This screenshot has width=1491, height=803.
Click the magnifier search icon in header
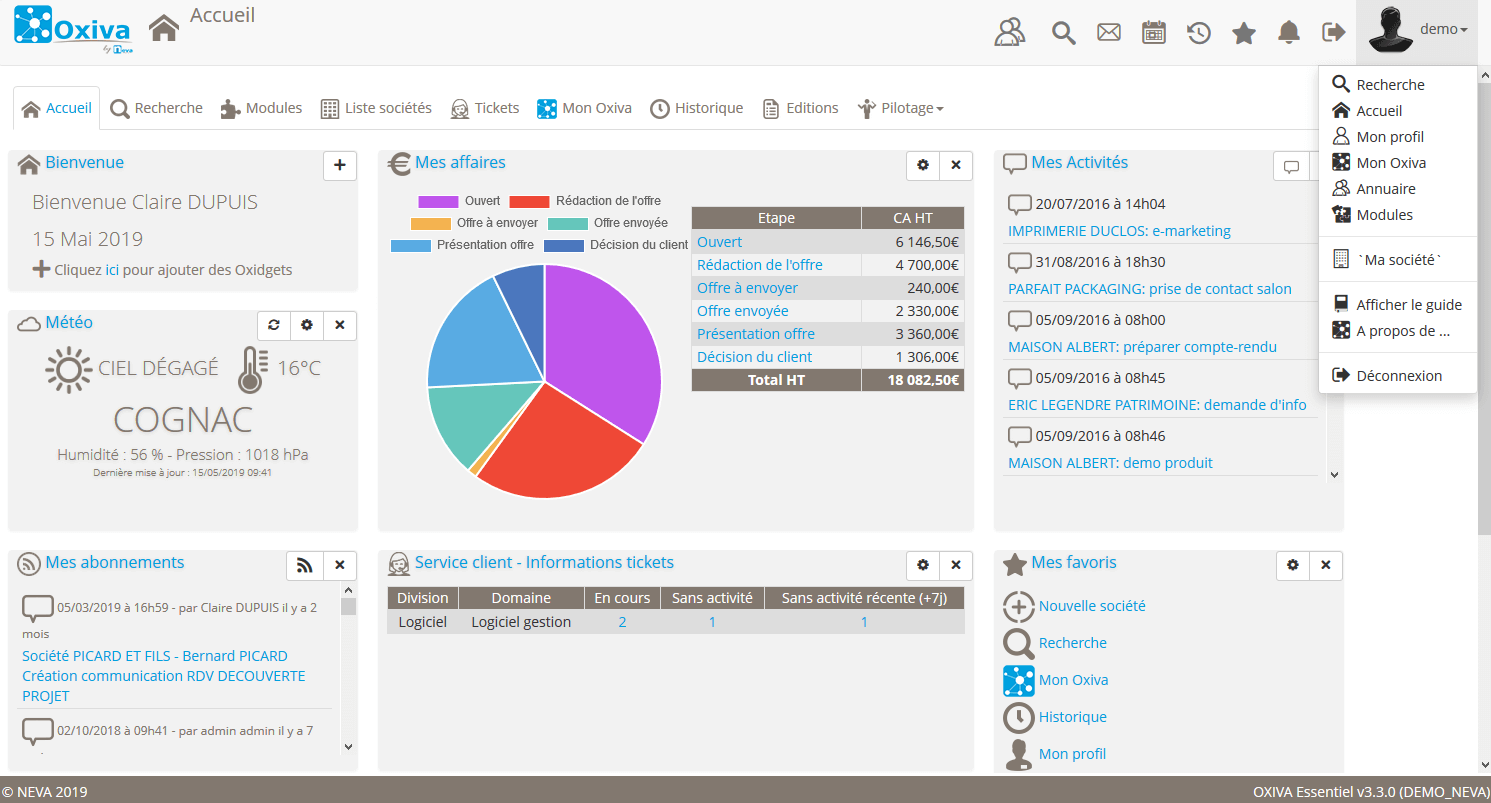(1063, 33)
